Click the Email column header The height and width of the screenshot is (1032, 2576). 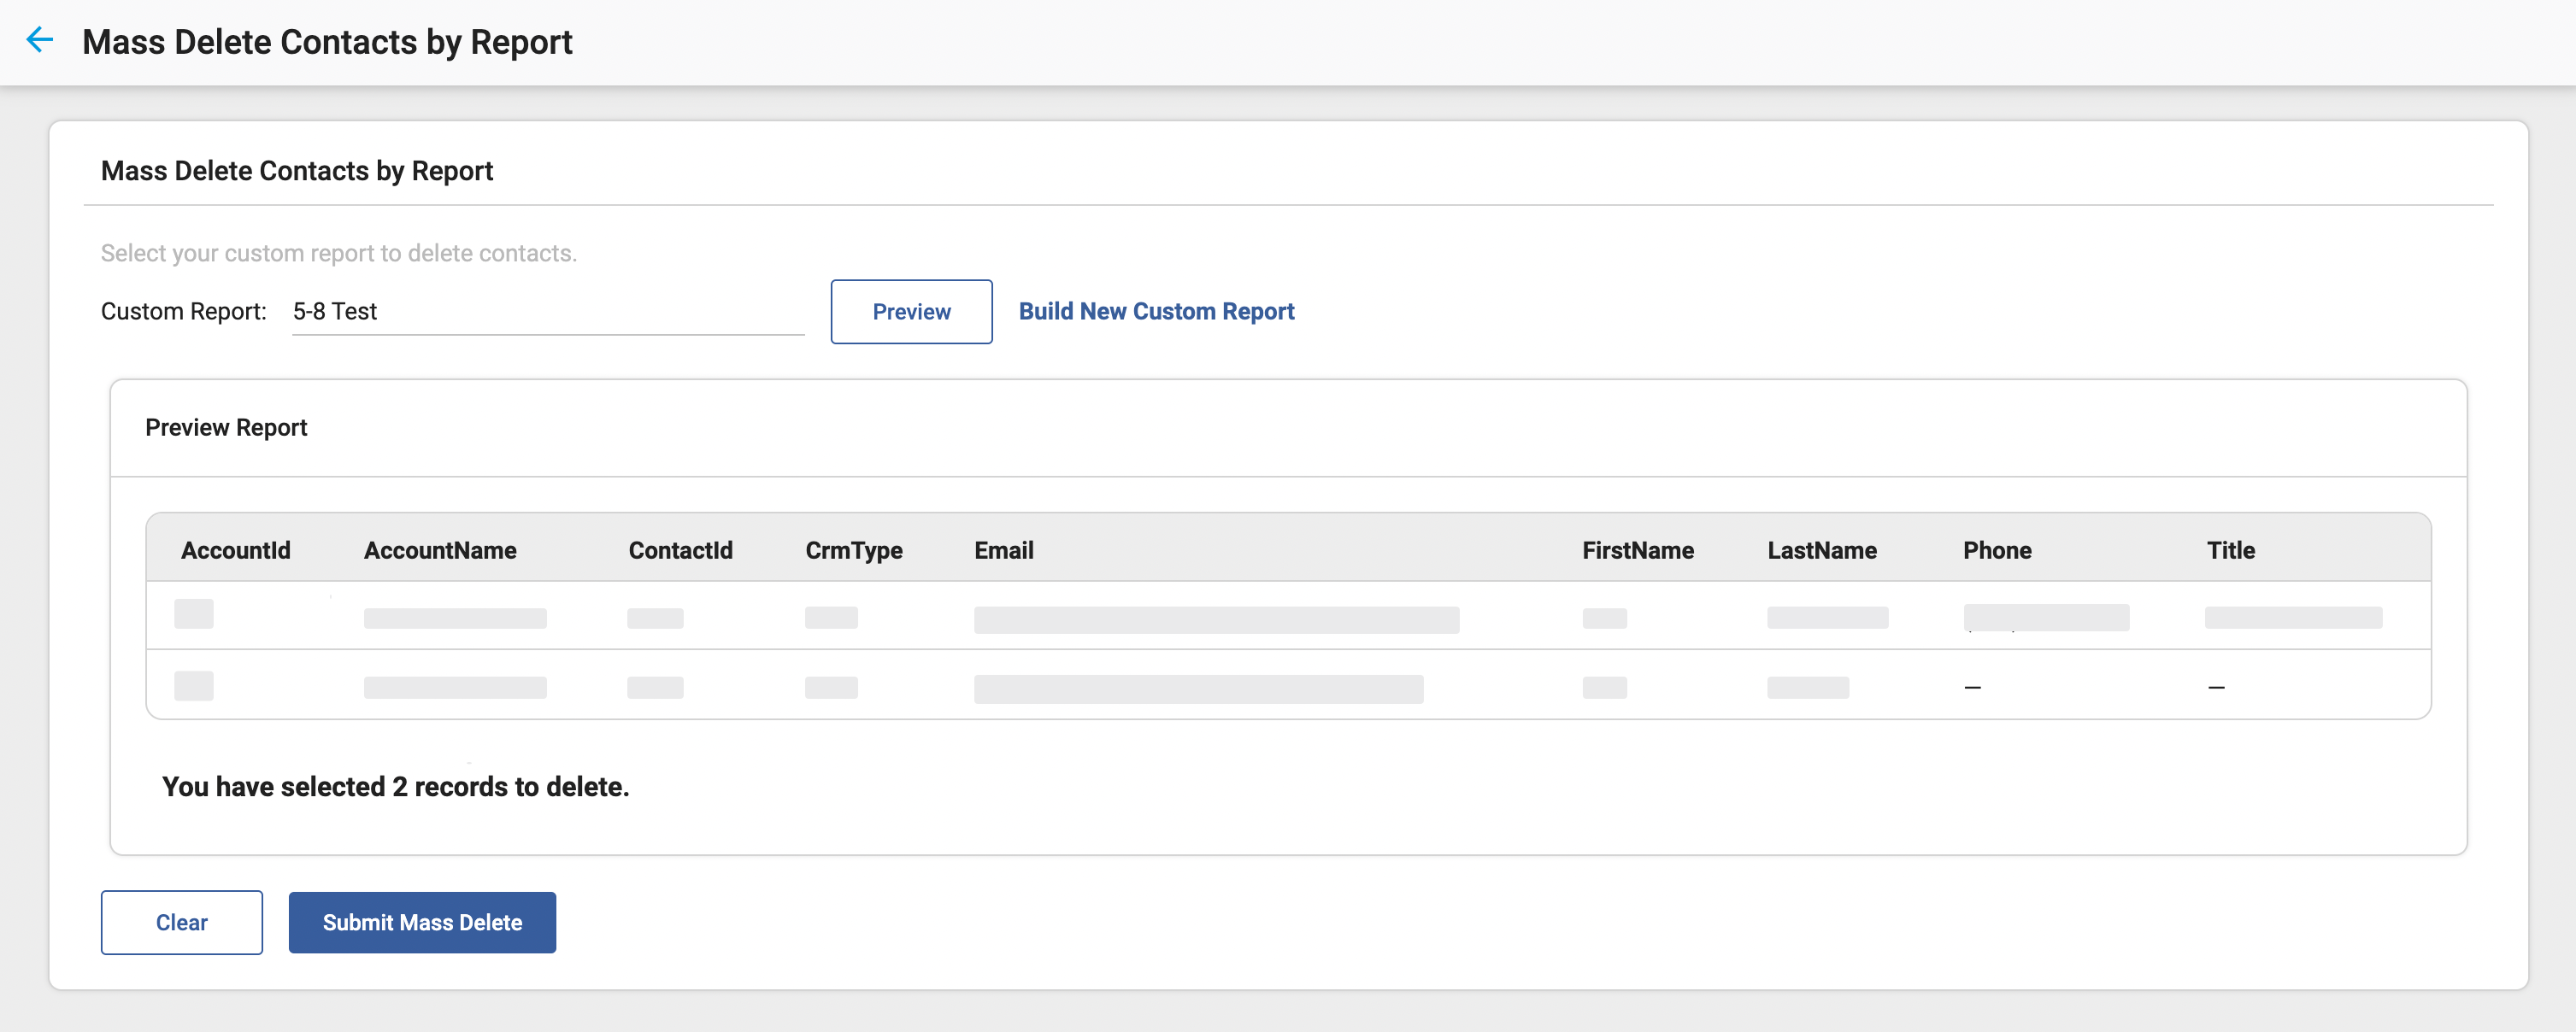pyautogui.click(x=1003, y=550)
